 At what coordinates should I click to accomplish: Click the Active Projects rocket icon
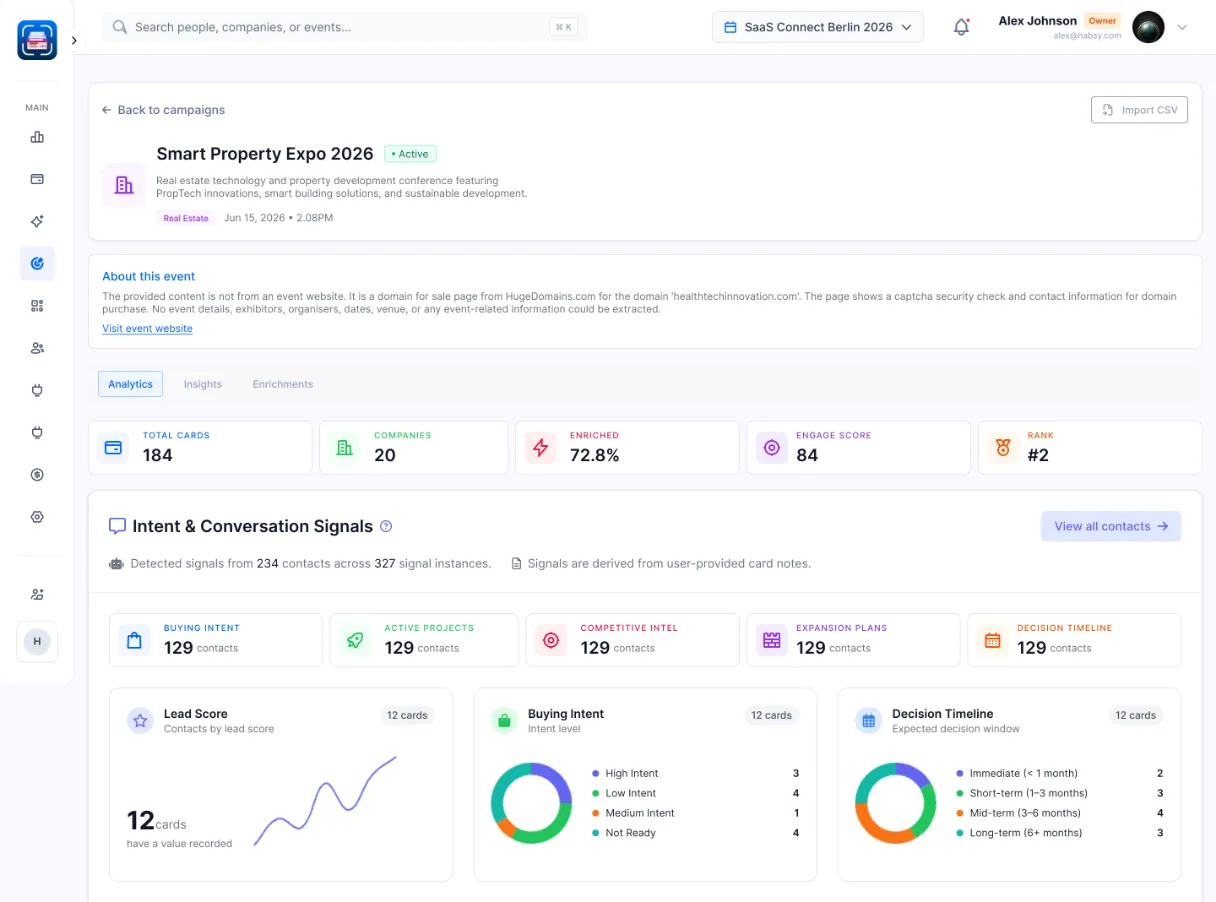coord(356,640)
